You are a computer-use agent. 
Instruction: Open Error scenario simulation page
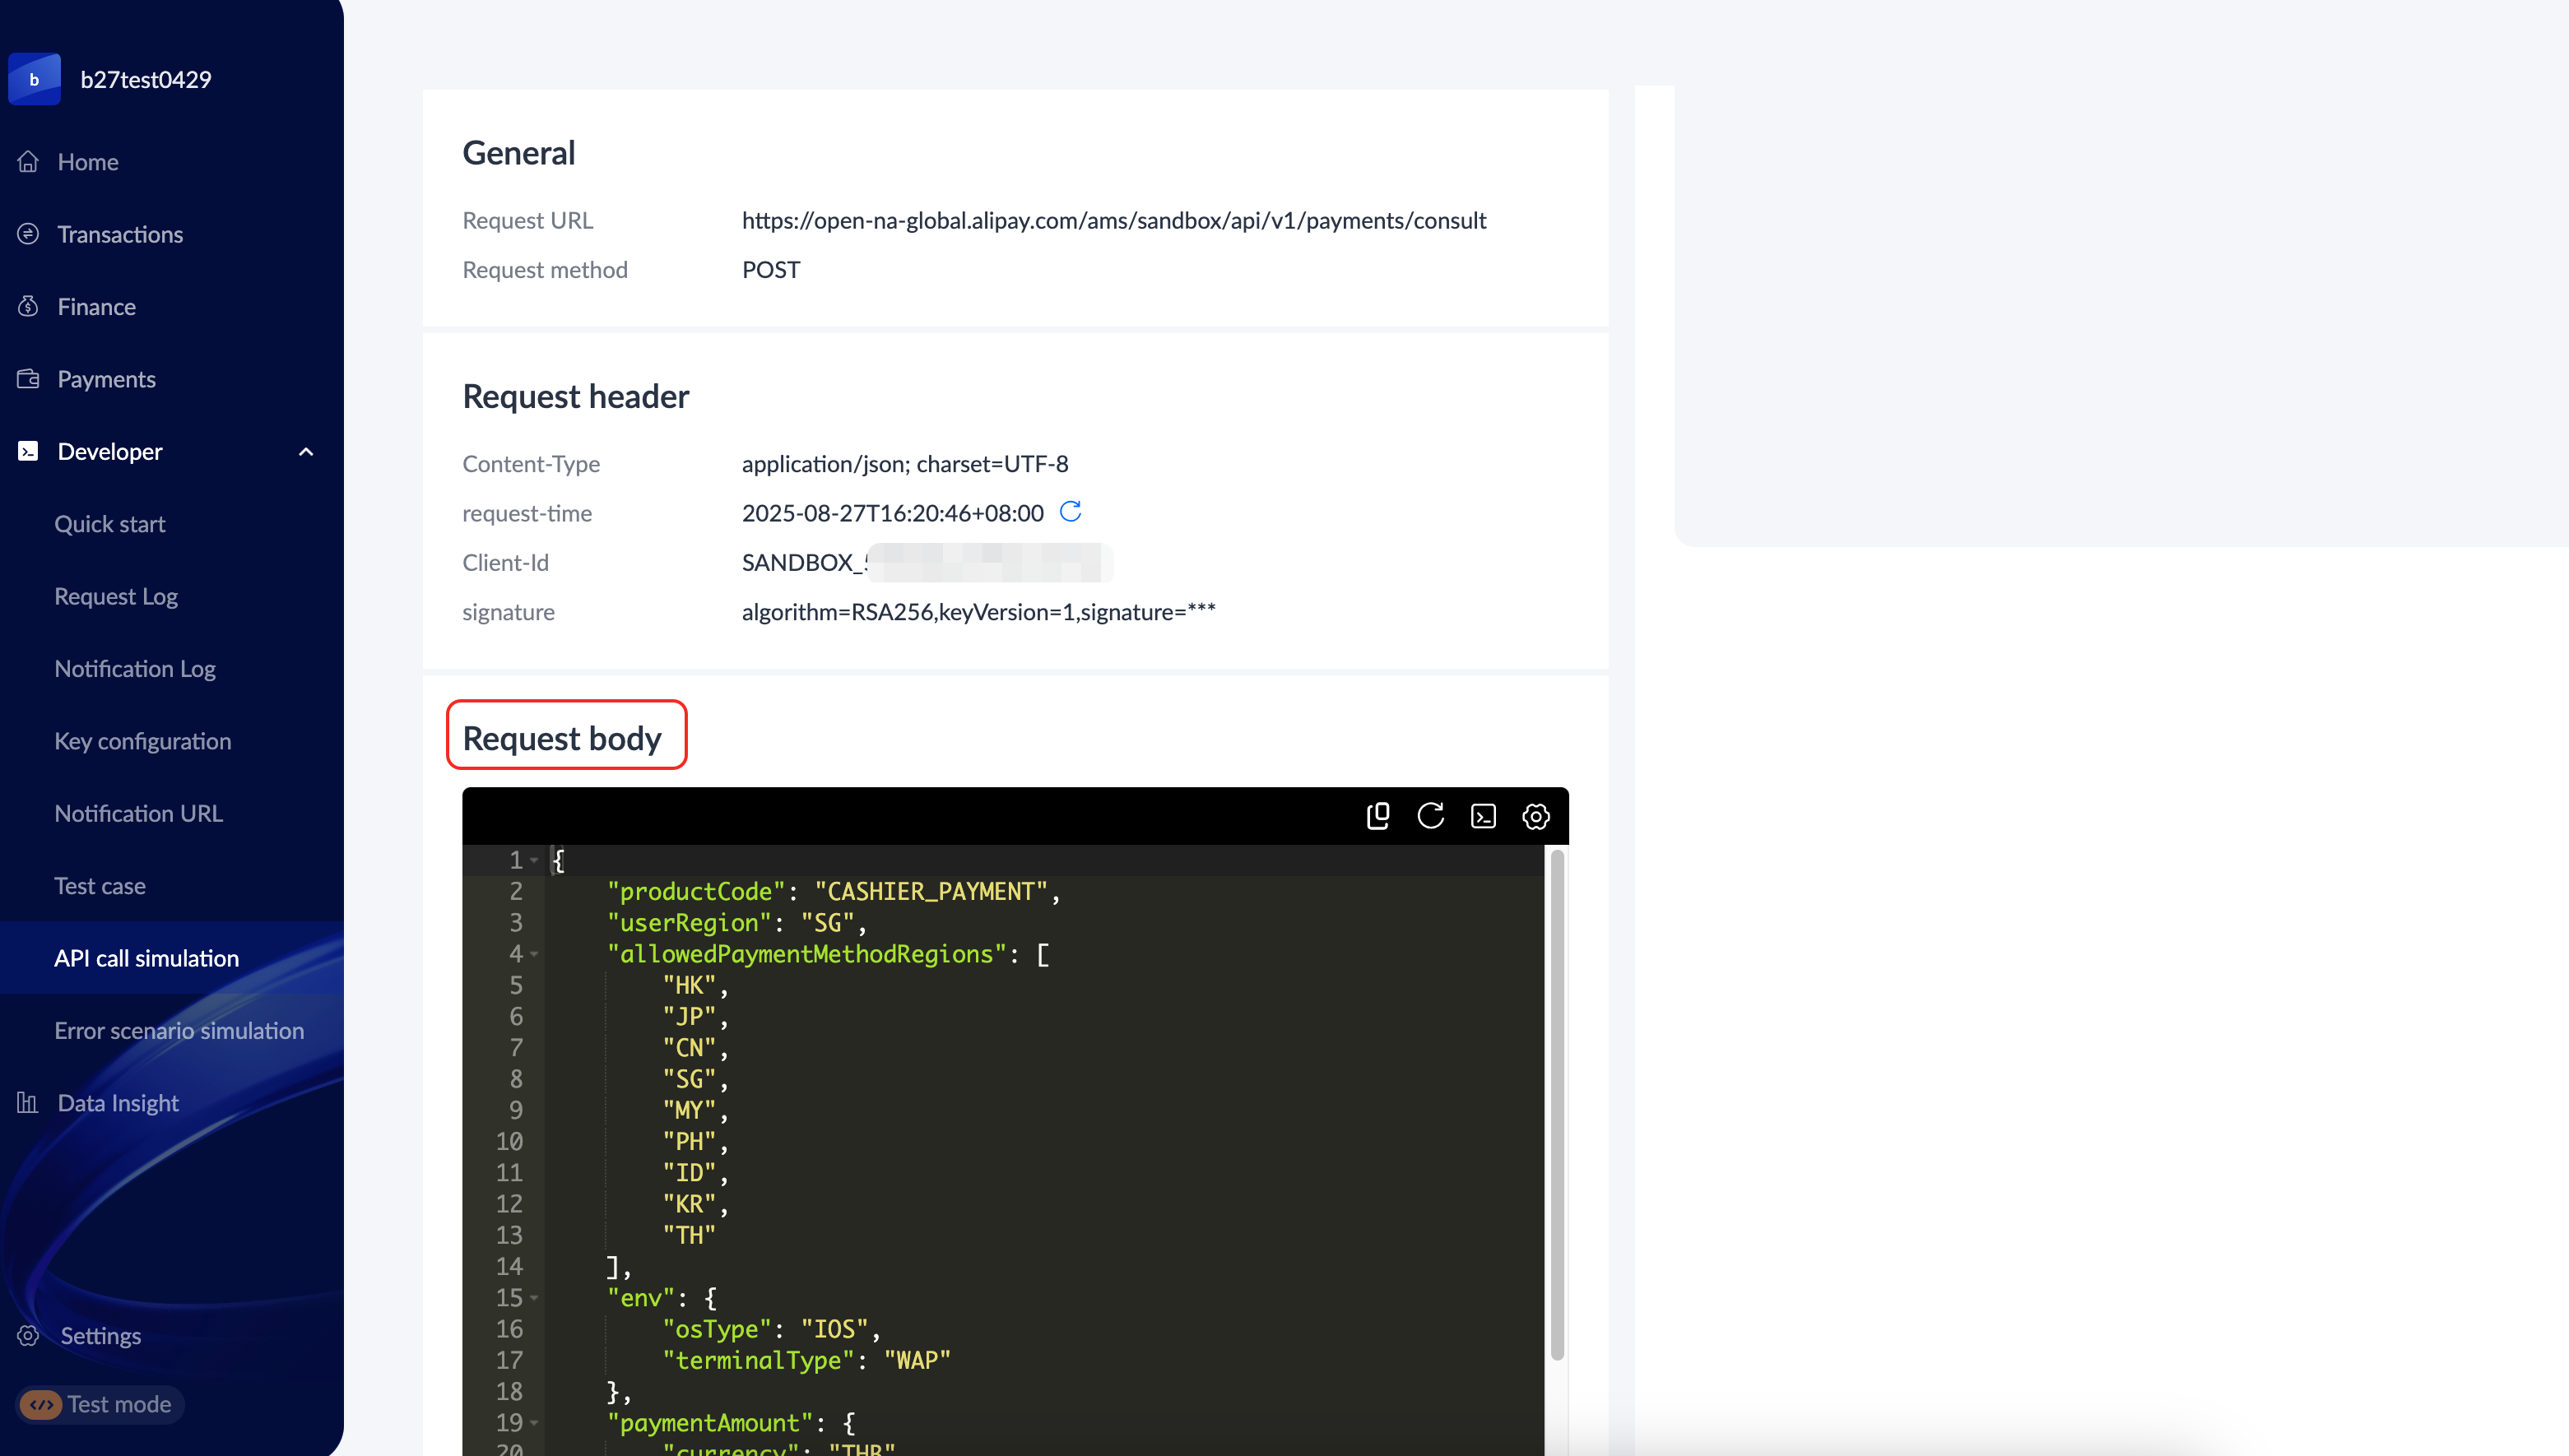coord(179,1030)
